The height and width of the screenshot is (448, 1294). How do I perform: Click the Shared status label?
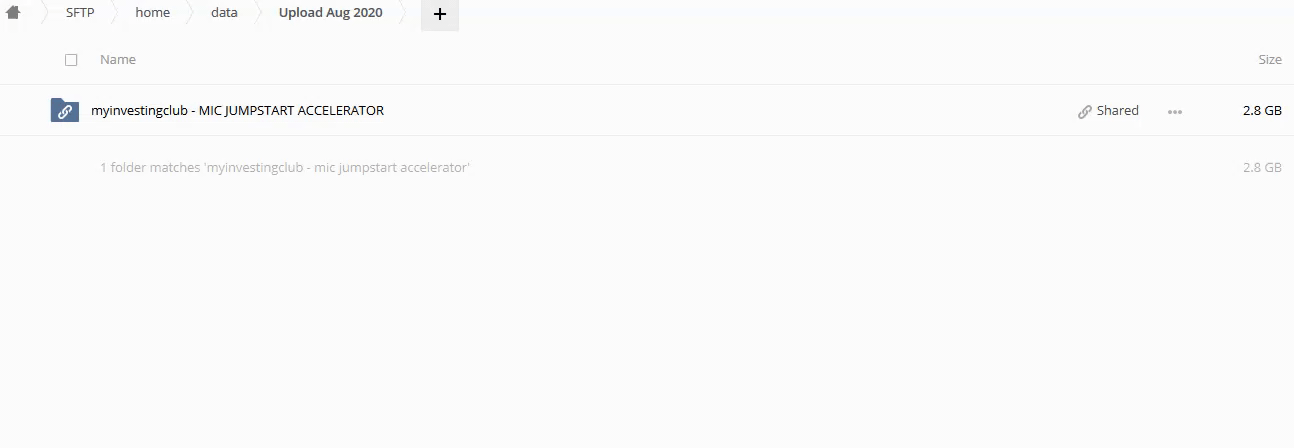(1118, 111)
